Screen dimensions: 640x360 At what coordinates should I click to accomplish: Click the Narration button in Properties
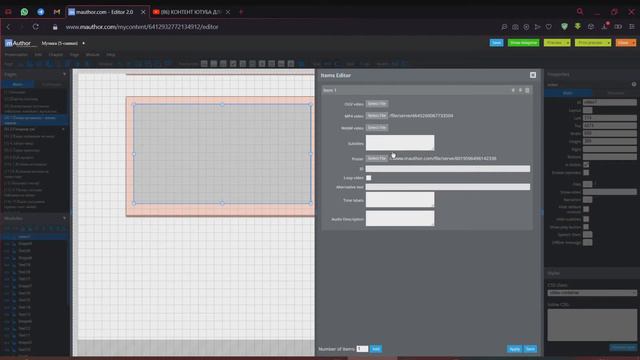pos(587,200)
